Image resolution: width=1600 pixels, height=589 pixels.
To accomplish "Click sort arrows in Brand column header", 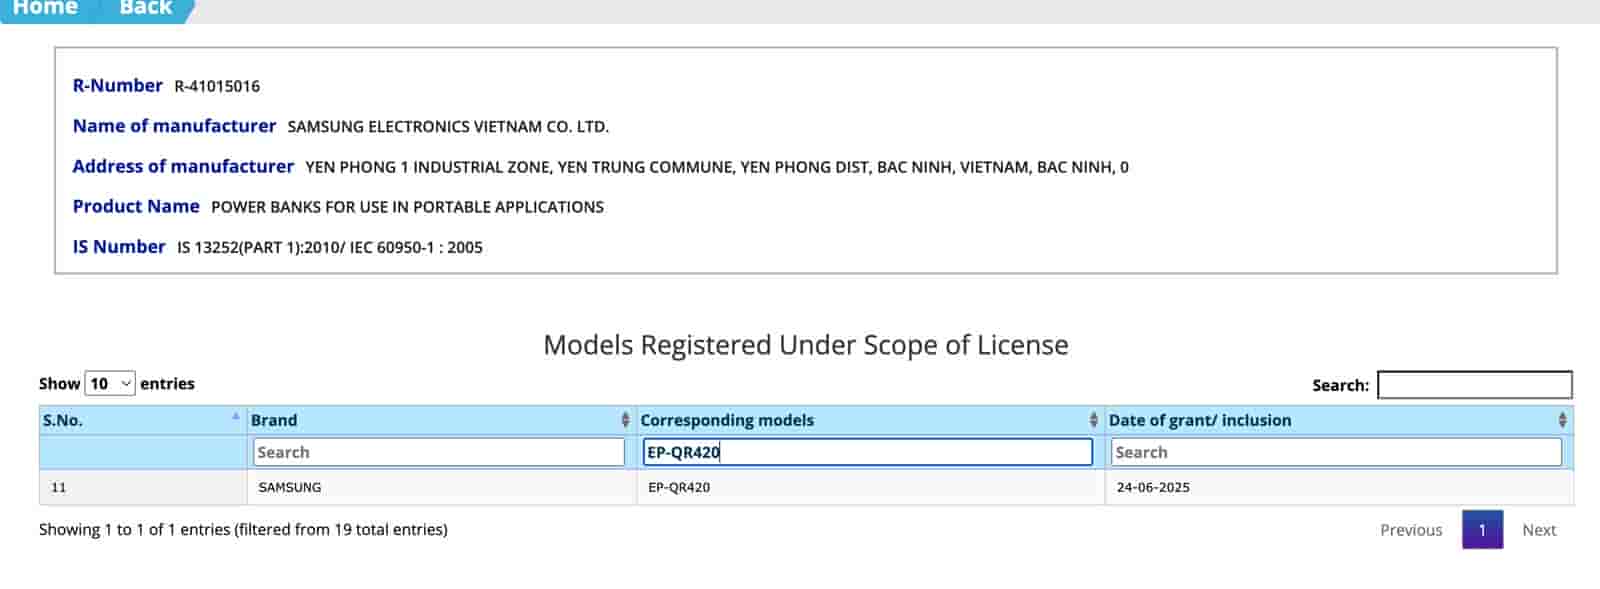I will click(625, 420).
